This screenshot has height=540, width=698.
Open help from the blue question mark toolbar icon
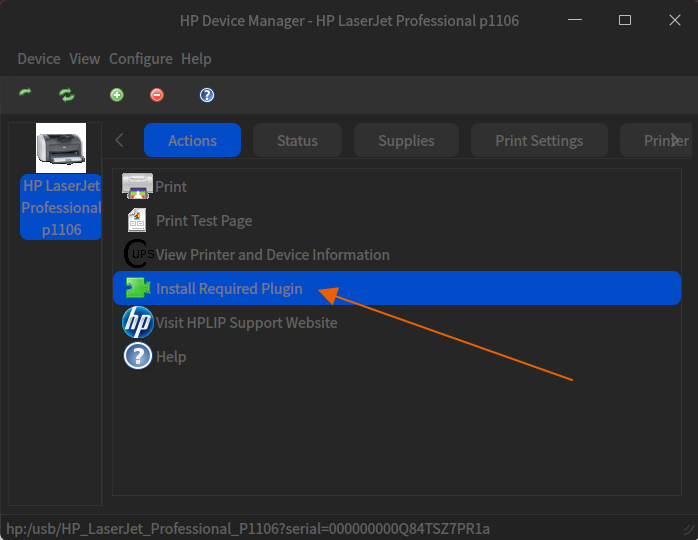pos(207,95)
